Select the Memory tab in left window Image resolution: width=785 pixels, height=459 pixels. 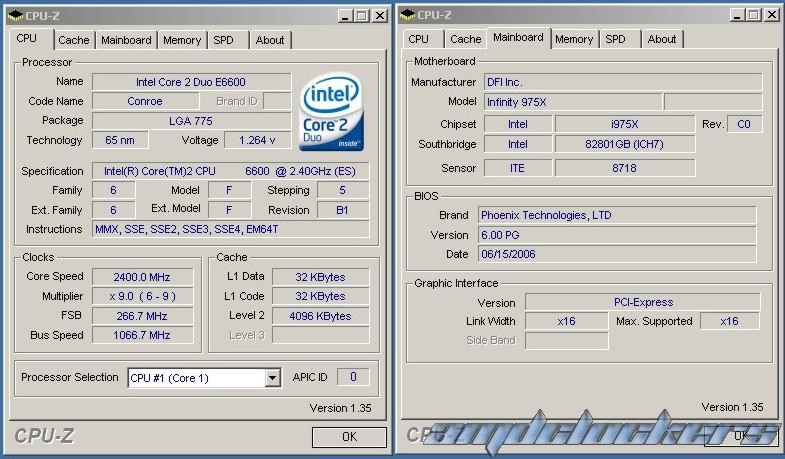(182, 40)
